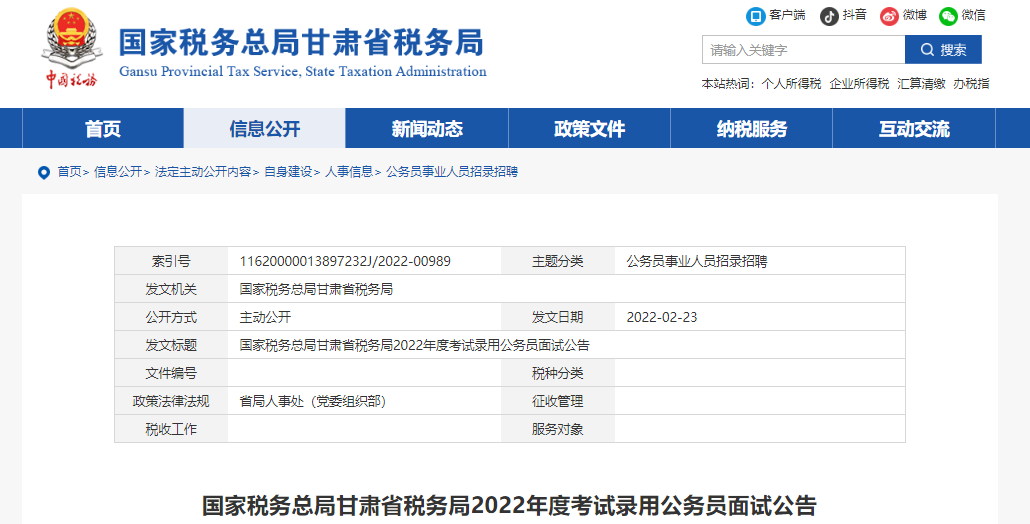Click the 本站热词 label
Image resolution: width=1030 pixels, height=524 pixels.
tap(727, 84)
